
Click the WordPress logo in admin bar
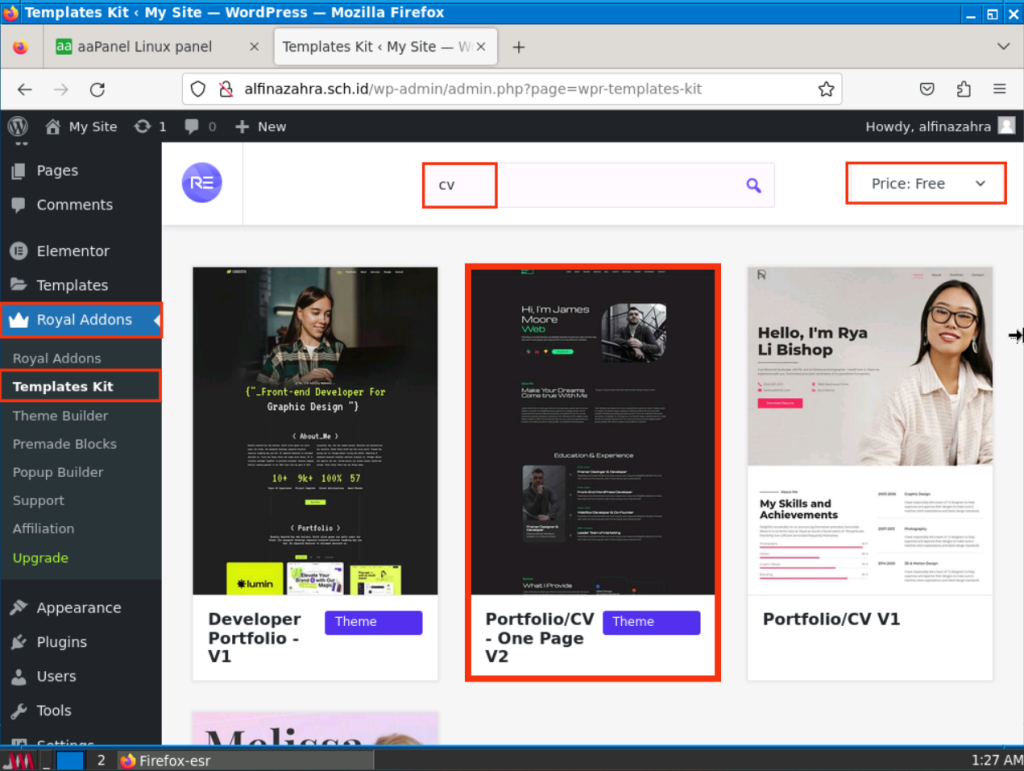point(18,127)
